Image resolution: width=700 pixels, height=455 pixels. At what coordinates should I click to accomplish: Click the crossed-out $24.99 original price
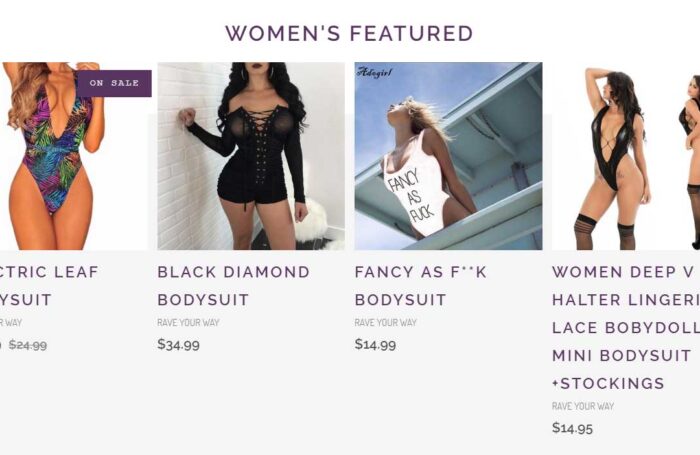pyautogui.click(x=28, y=345)
